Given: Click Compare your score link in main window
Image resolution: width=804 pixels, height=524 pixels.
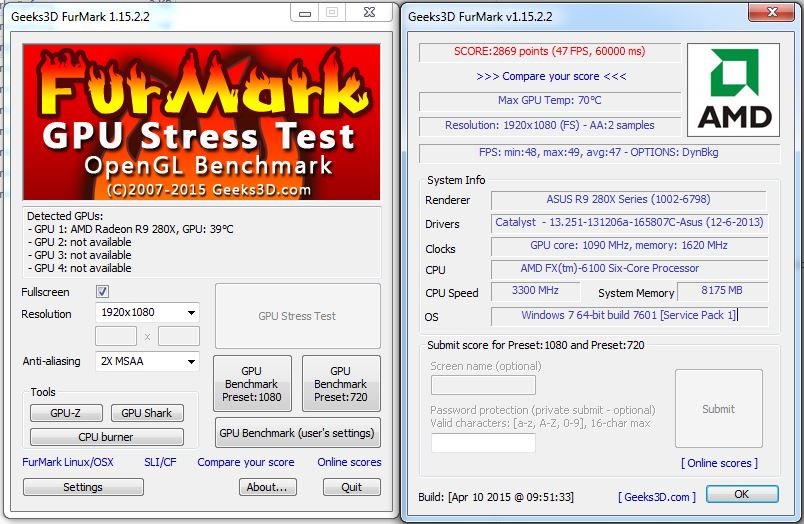Looking at the screenshot, I should tap(246, 462).
